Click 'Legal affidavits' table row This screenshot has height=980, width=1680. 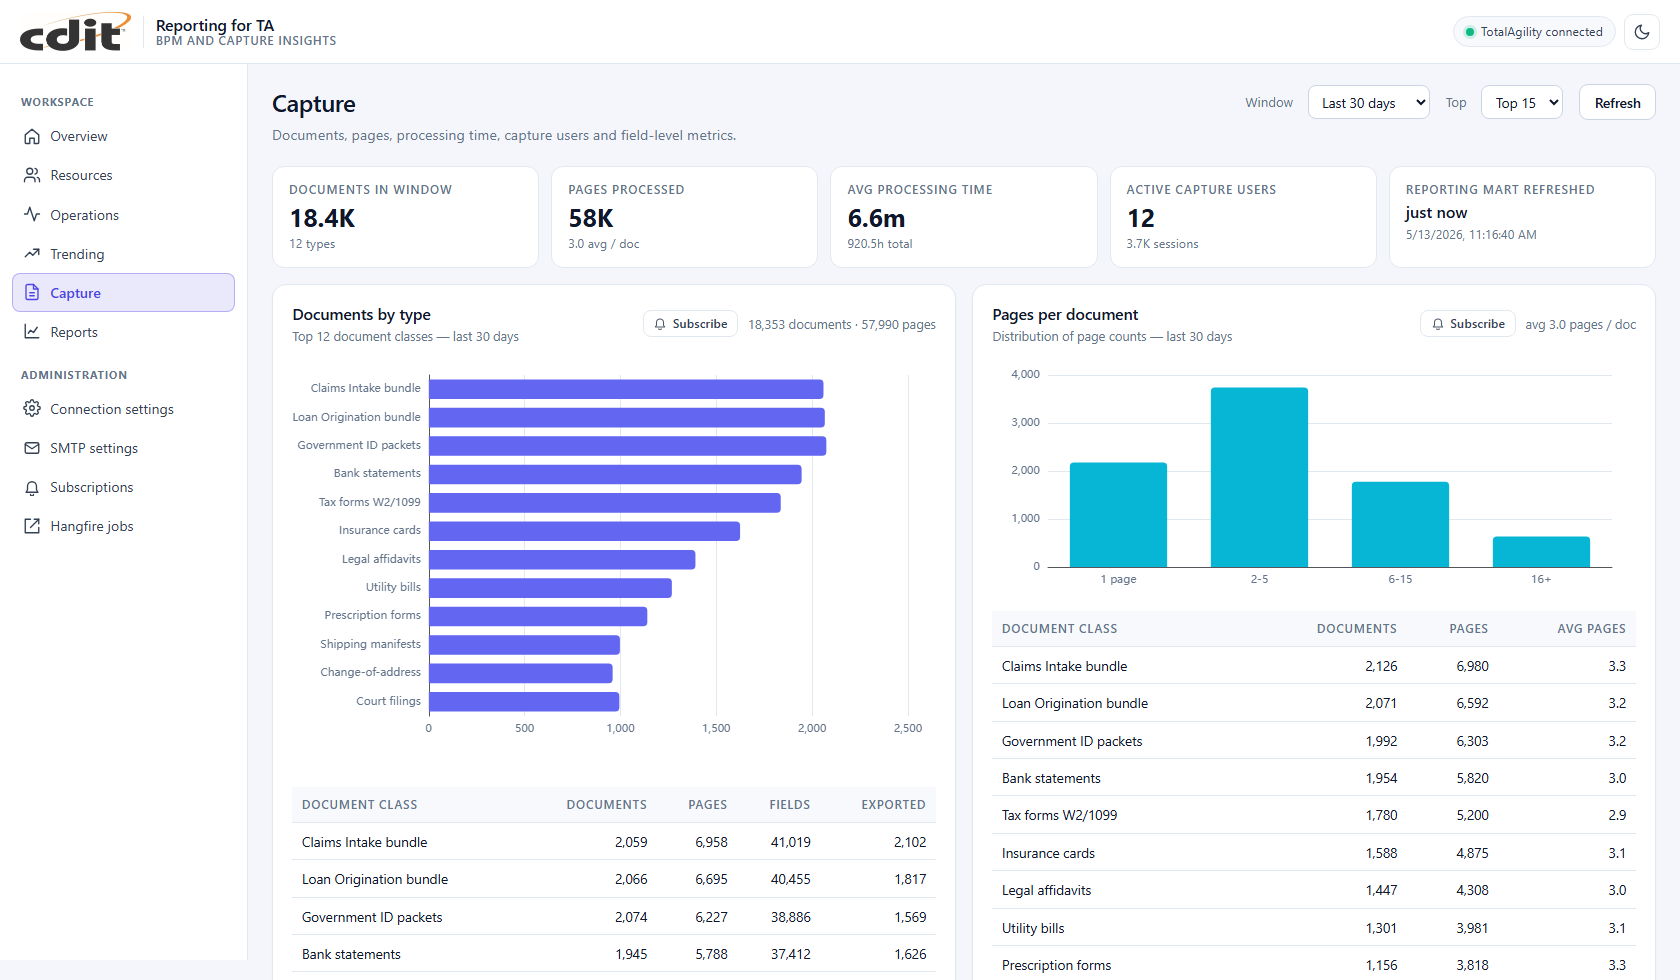click(1314, 890)
